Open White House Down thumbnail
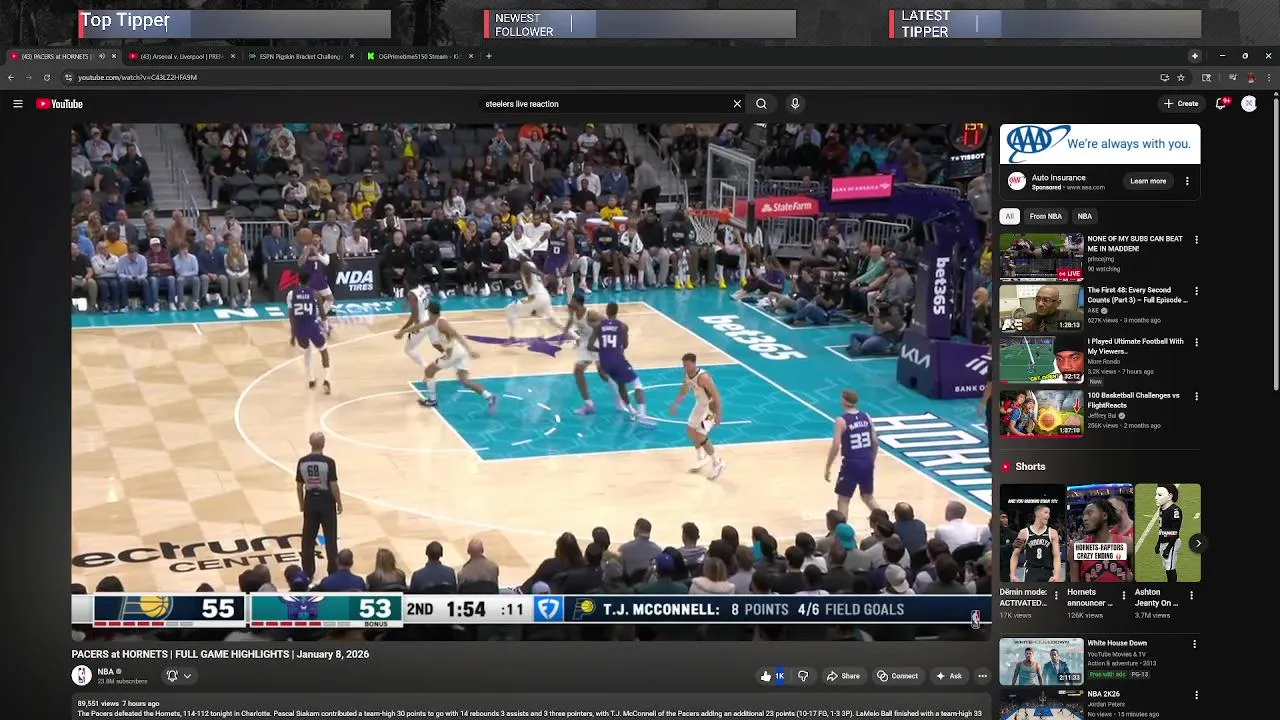 pos(1041,661)
